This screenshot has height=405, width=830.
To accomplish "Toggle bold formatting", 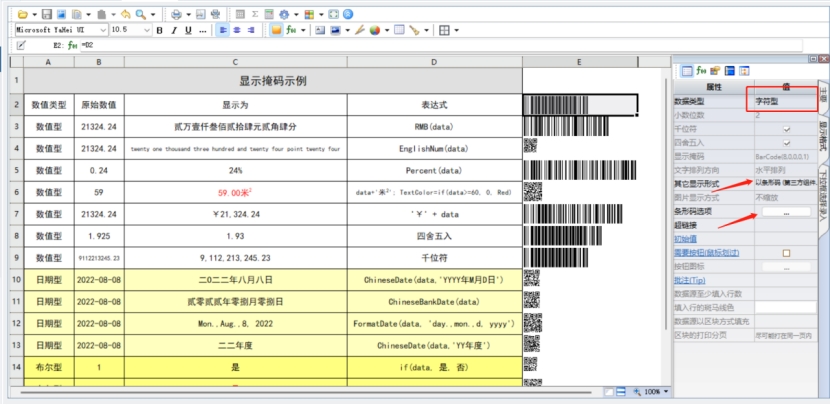I will tap(159, 31).
